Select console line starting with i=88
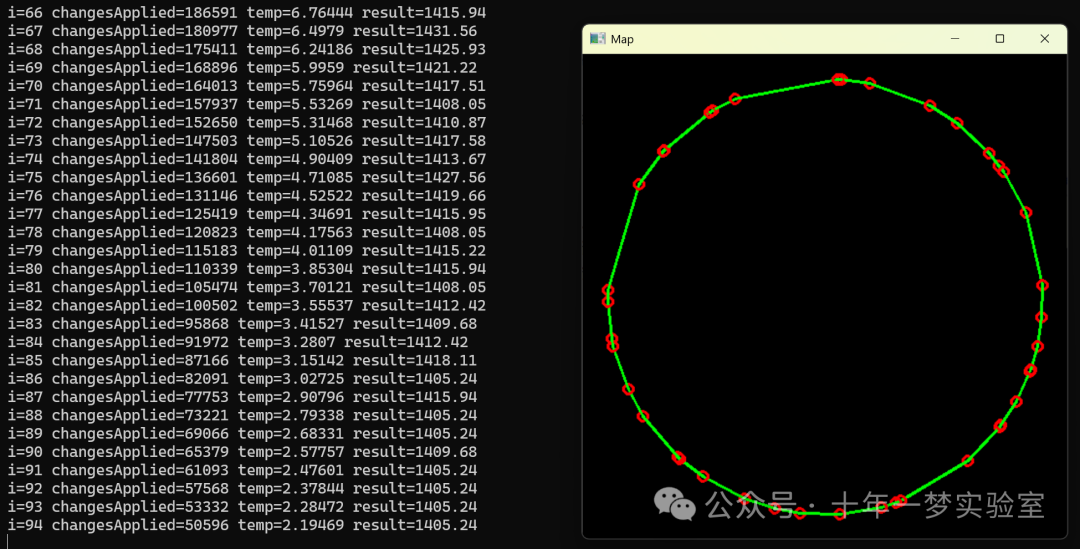Screen dimensions: 1080x549 [x=242, y=415]
